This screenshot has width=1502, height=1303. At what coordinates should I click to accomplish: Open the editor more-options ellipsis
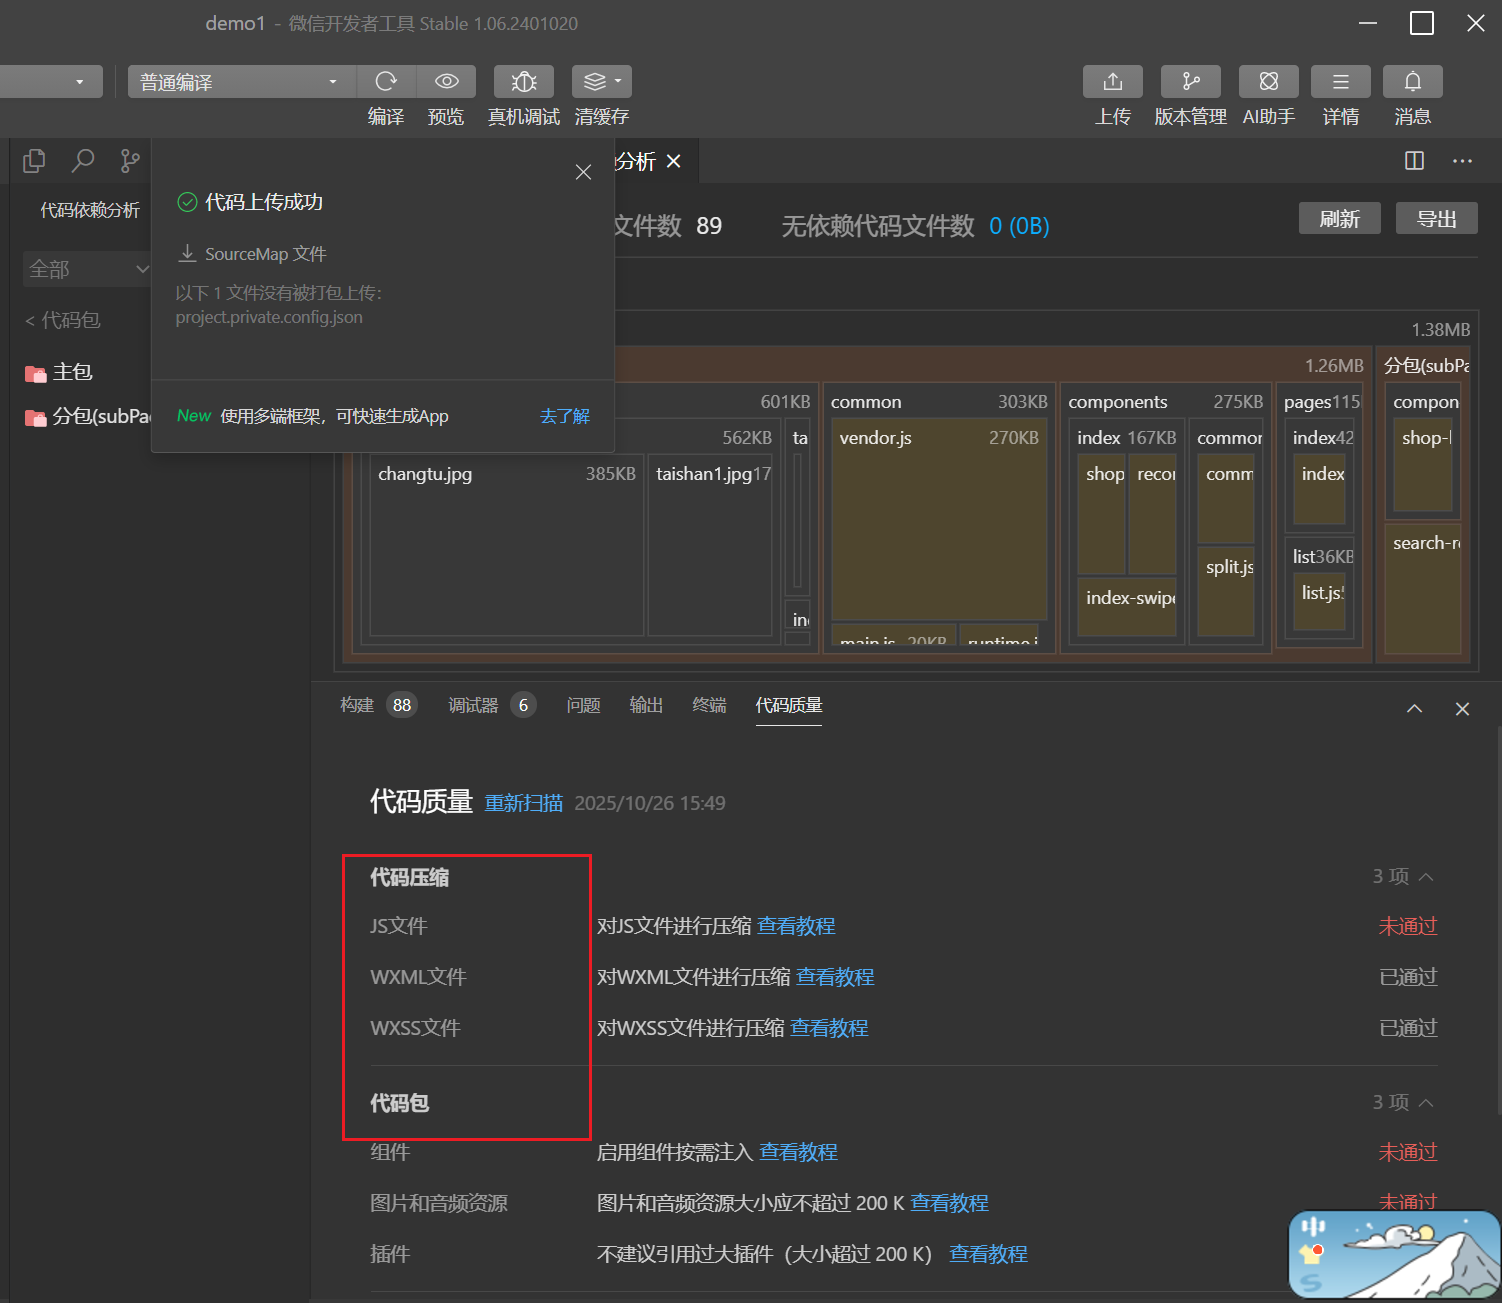tap(1462, 161)
